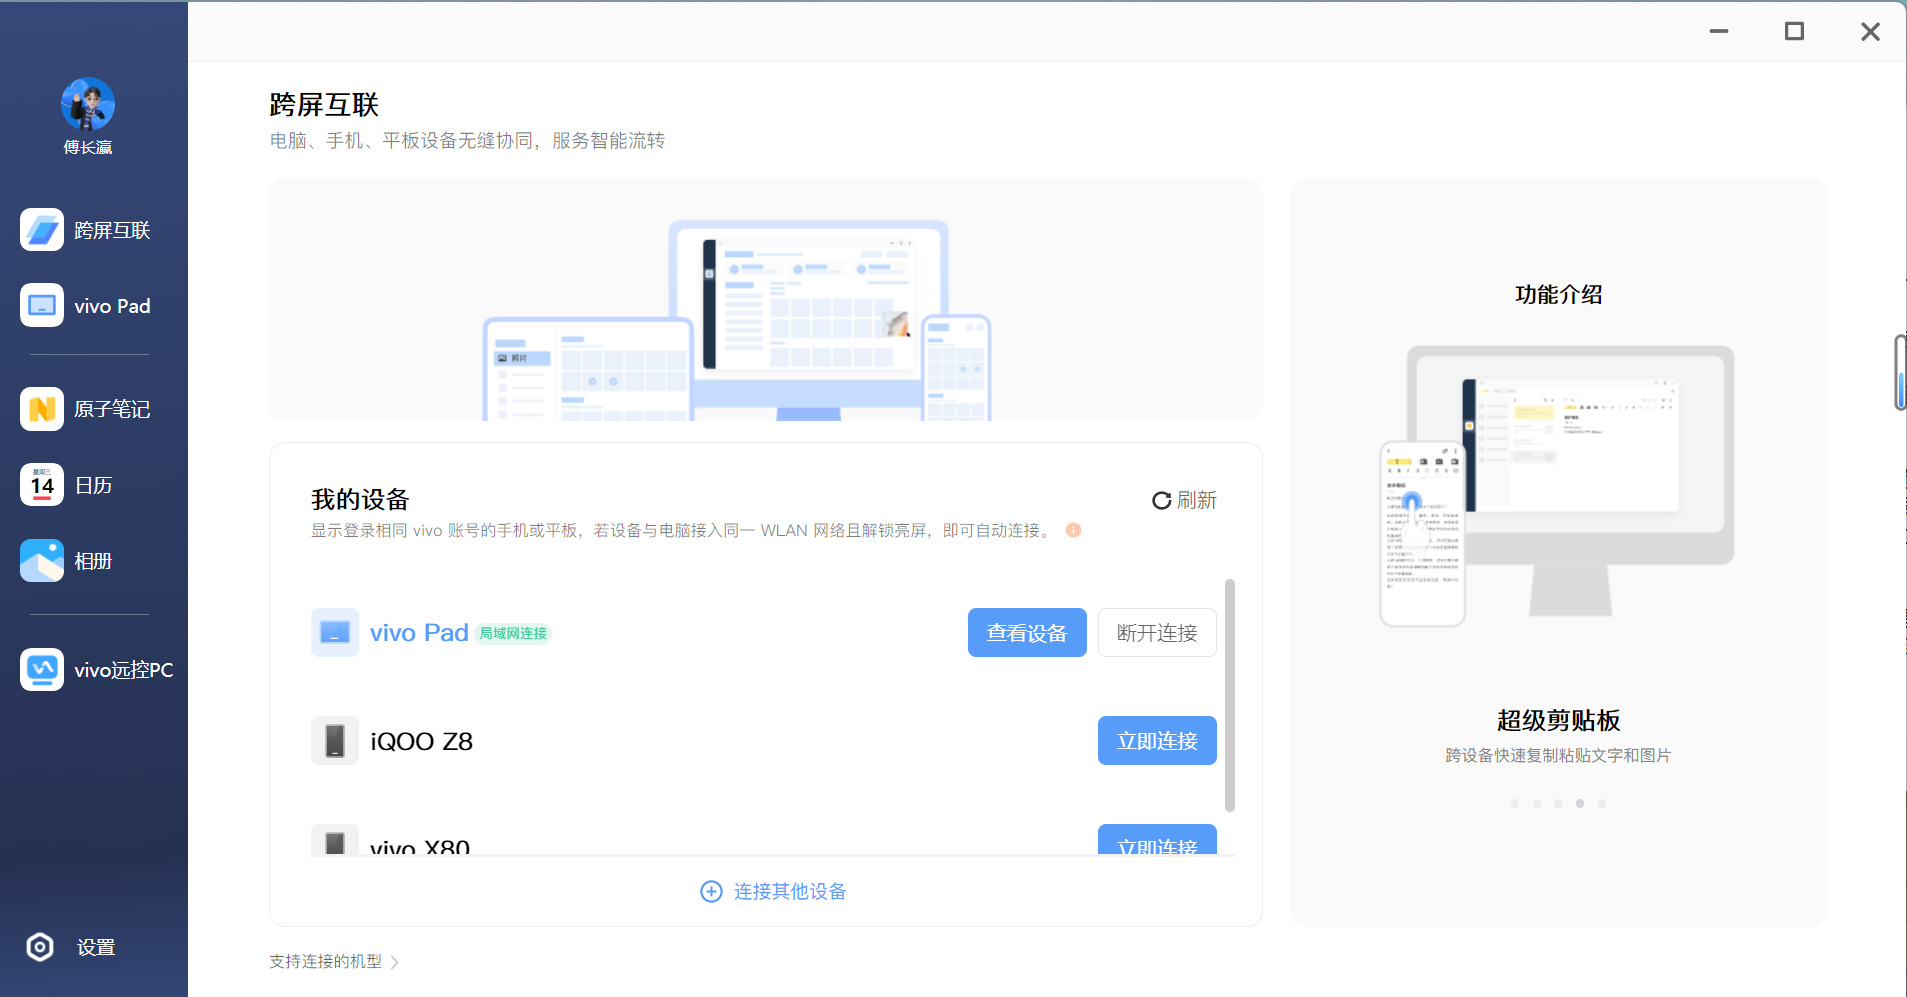This screenshot has width=1907, height=997.
Task: Select the first carousel dot indicator
Action: (1515, 803)
